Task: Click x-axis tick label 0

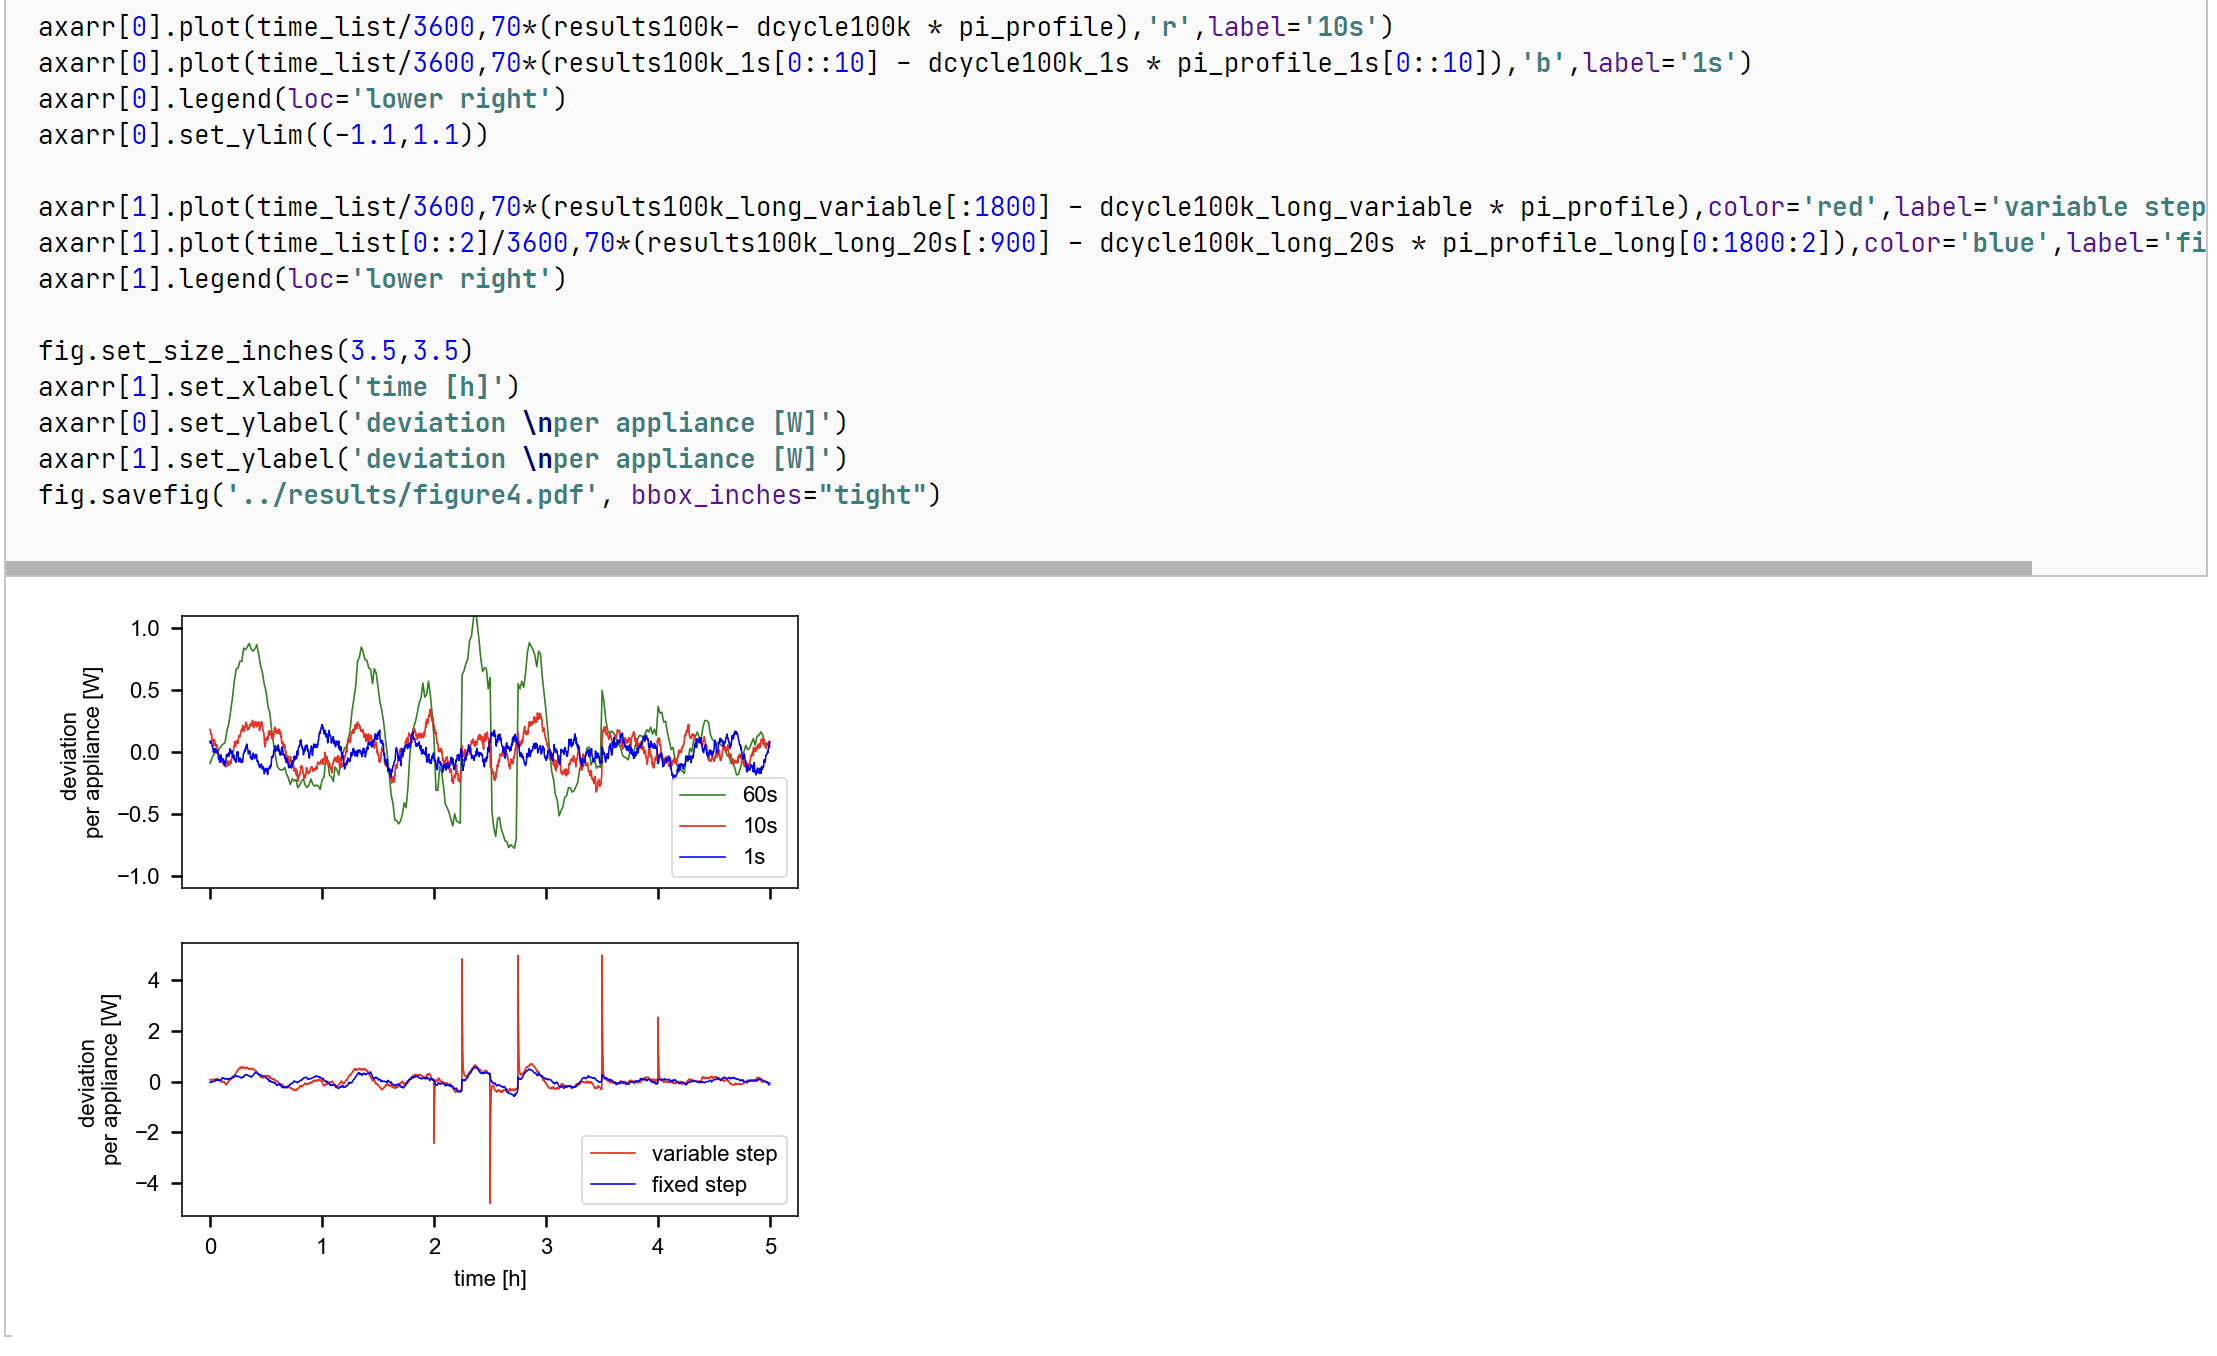Action: [210, 1246]
